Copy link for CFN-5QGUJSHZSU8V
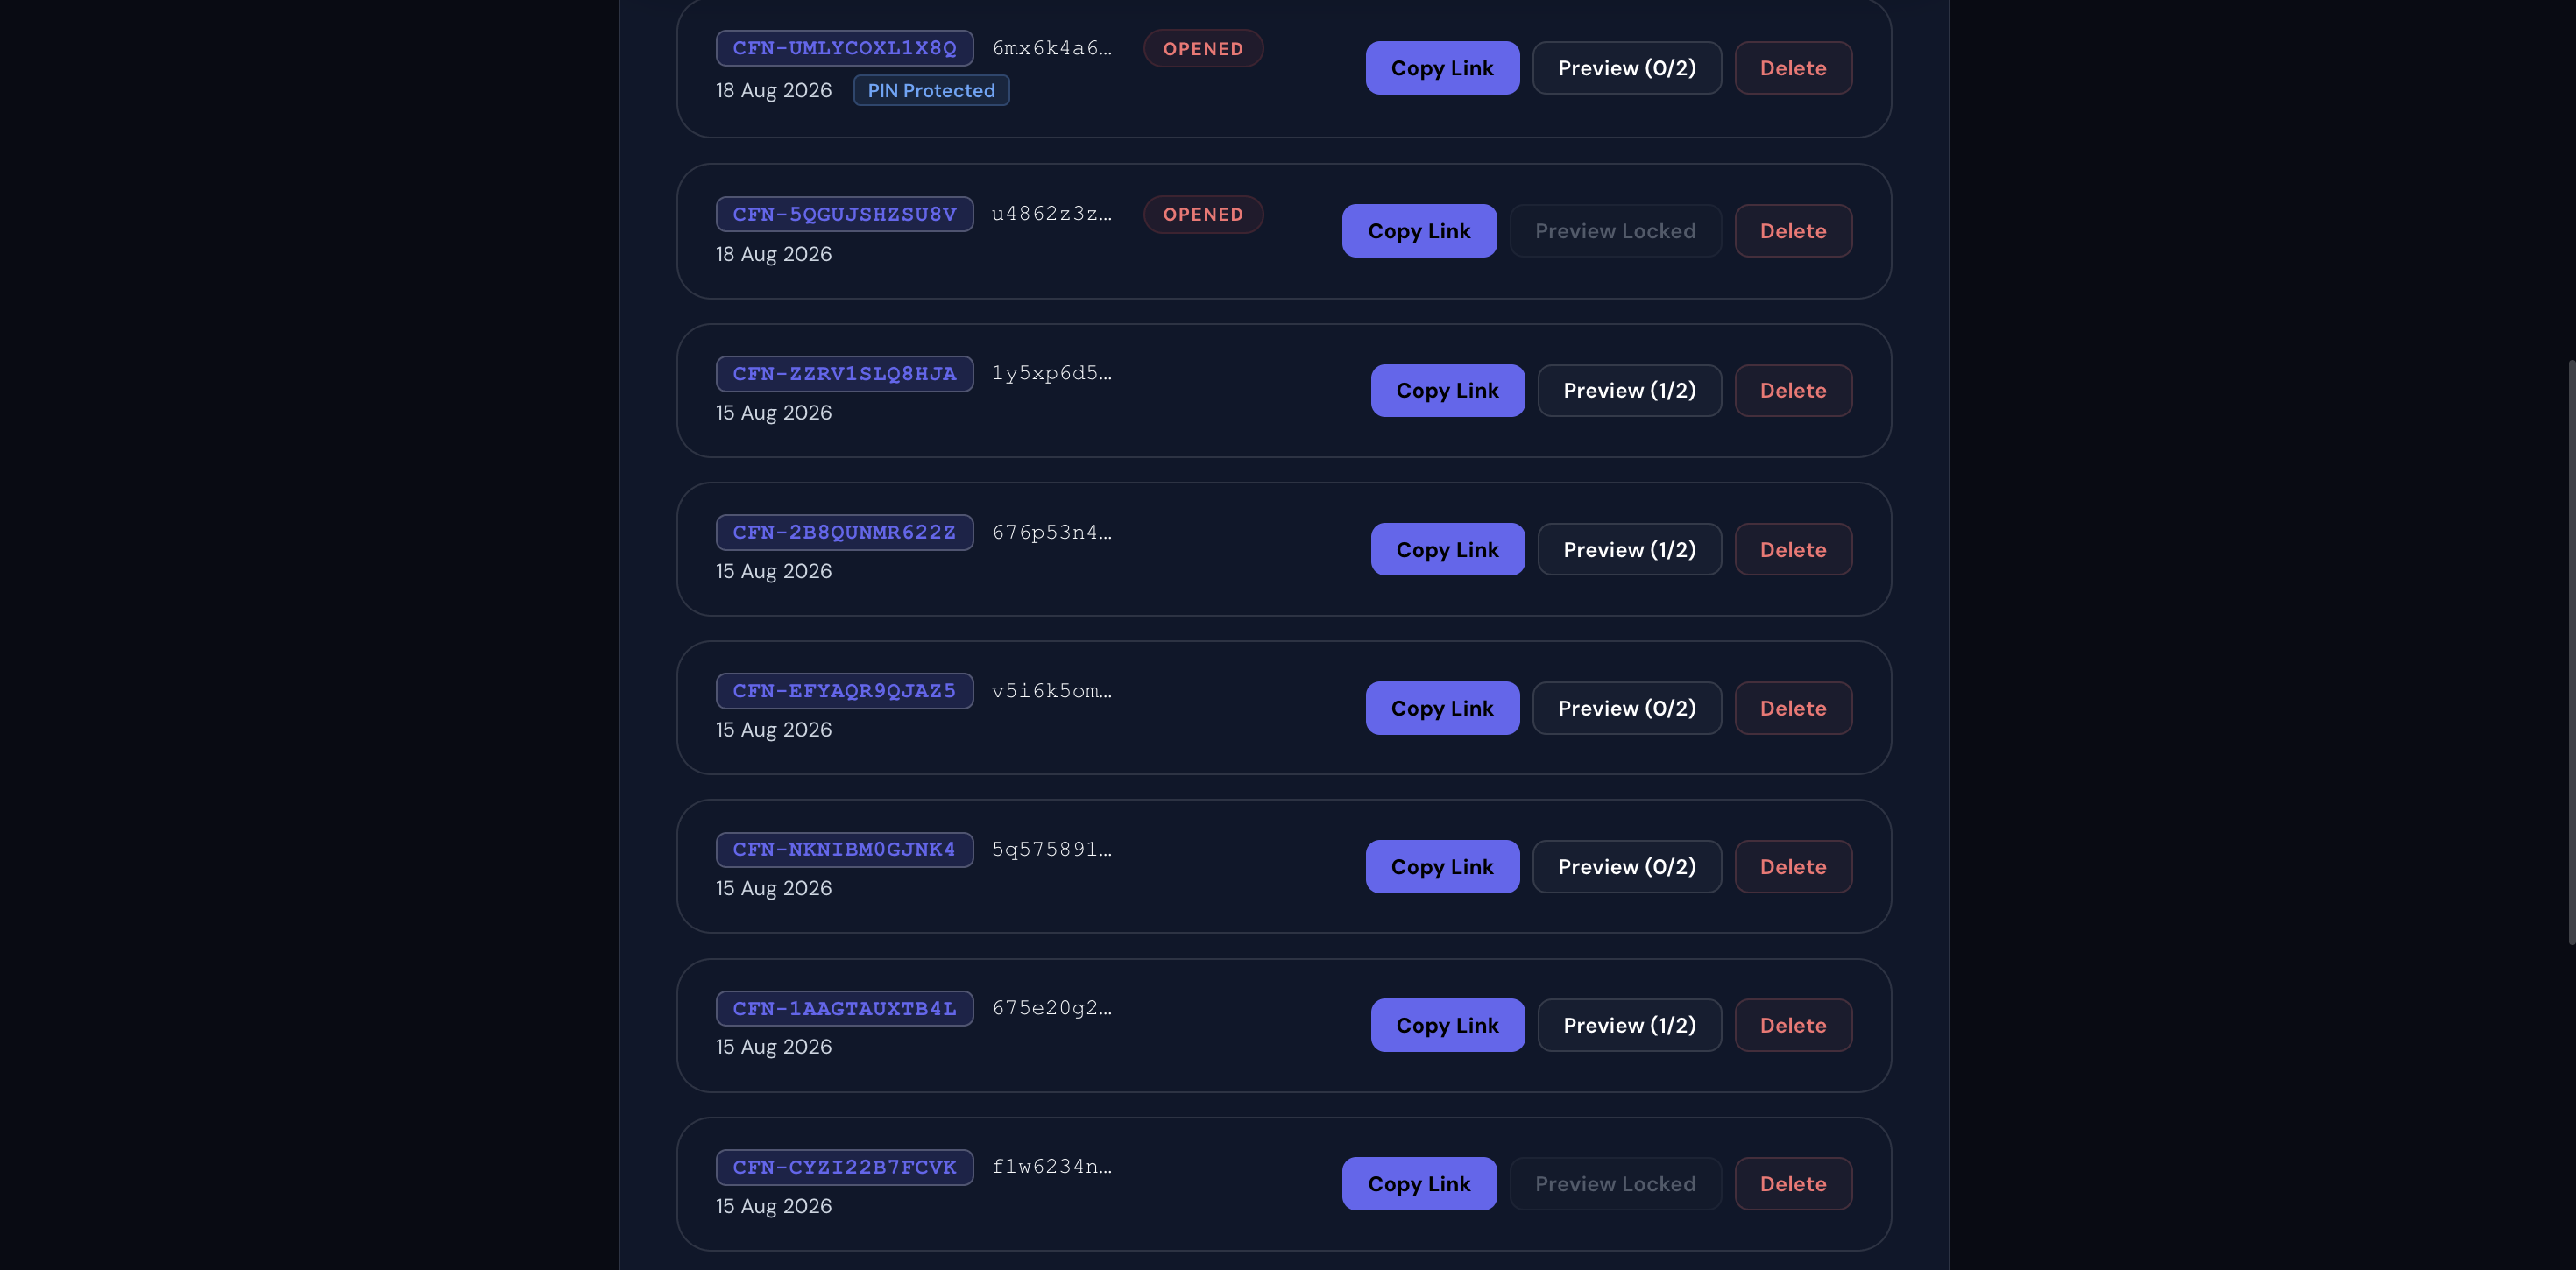 coord(1419,231)
